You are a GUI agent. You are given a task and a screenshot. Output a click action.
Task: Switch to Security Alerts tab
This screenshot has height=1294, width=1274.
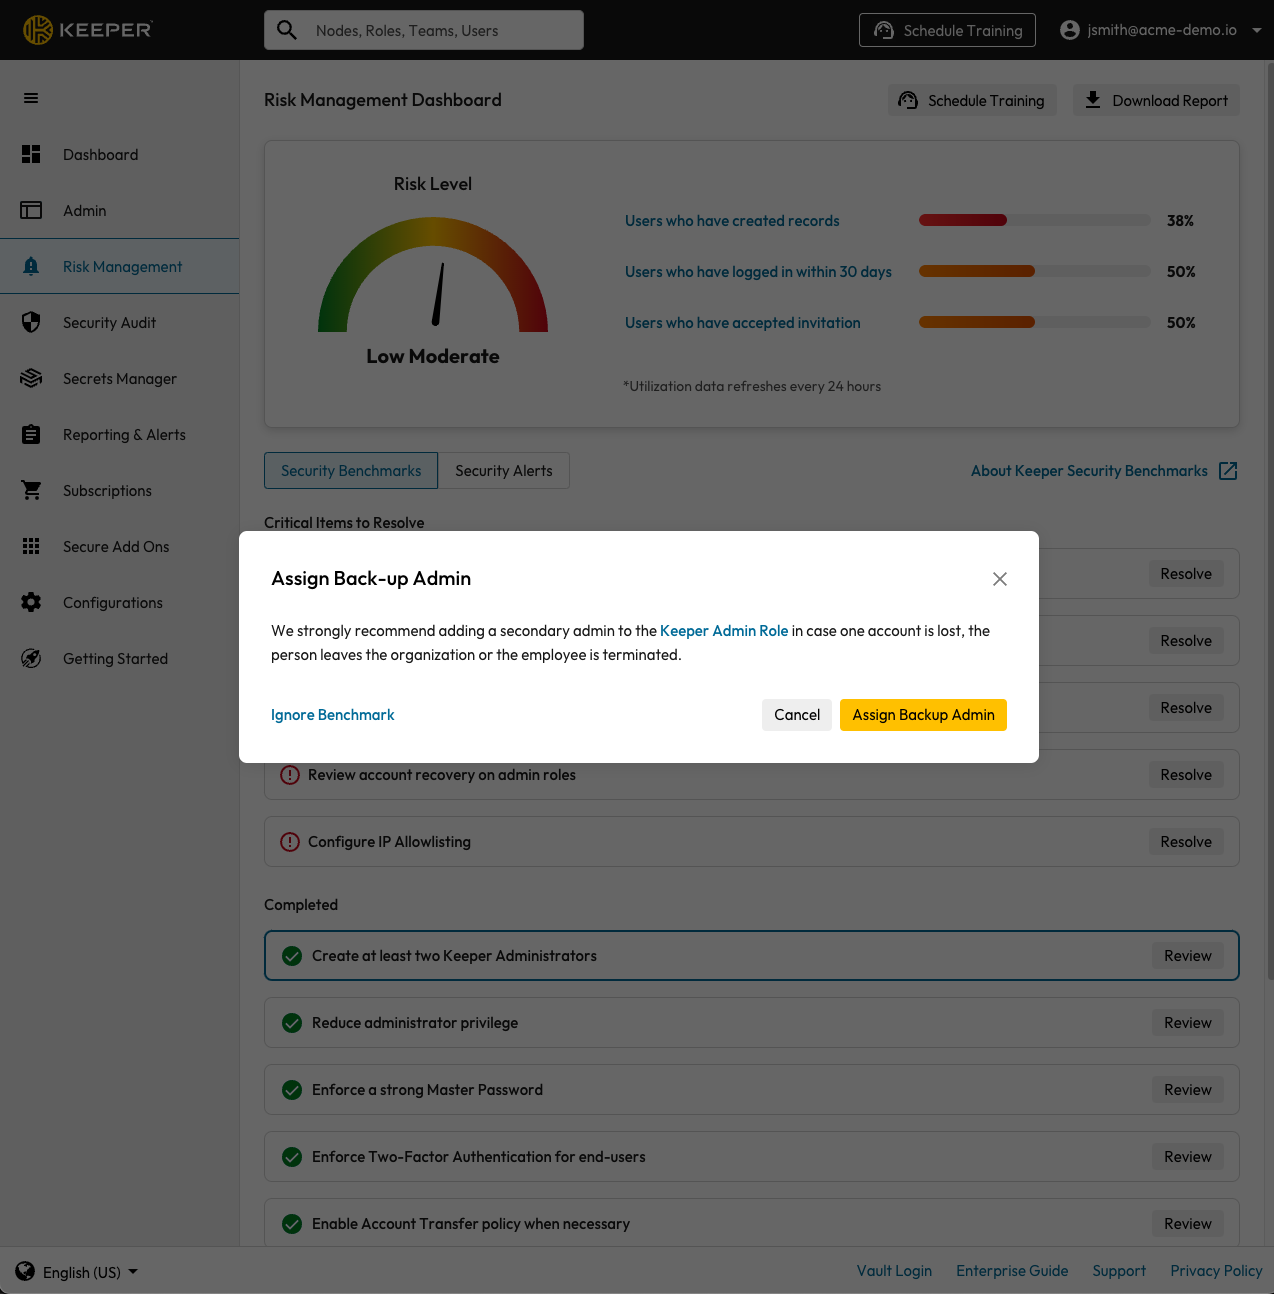tap(504, 471)
